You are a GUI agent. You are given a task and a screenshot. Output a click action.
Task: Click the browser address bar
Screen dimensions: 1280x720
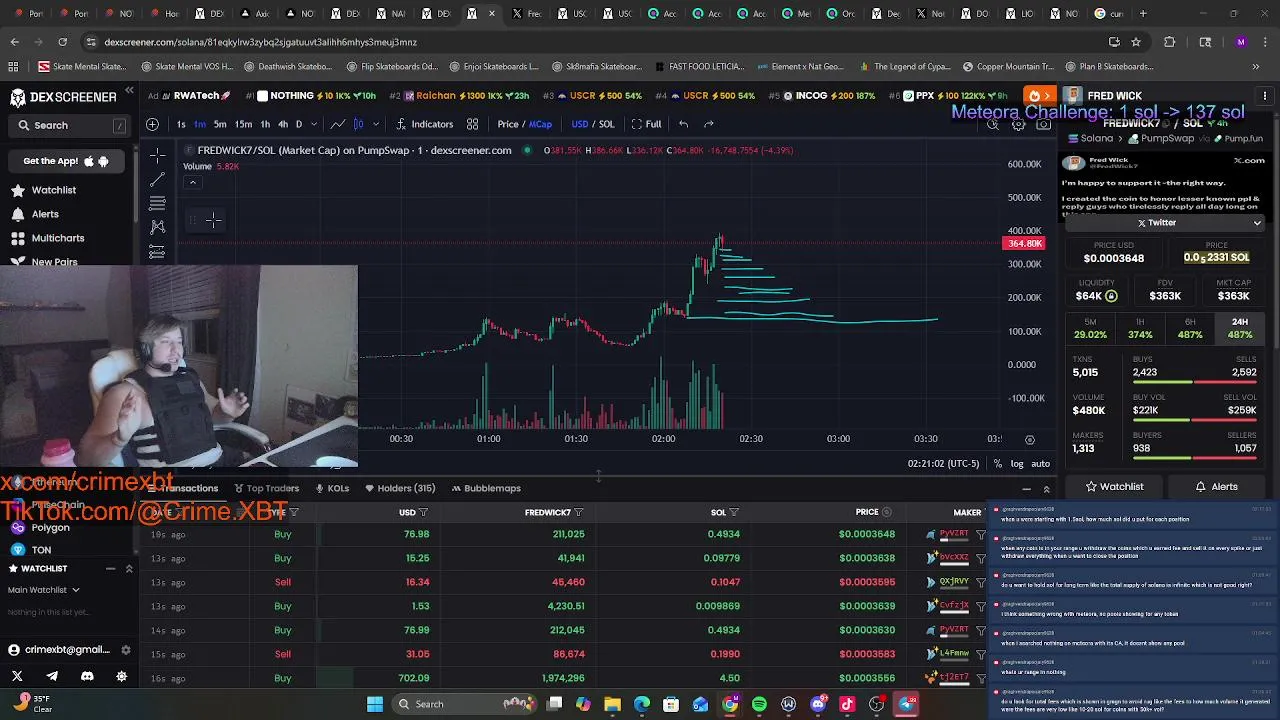[590, 42]
